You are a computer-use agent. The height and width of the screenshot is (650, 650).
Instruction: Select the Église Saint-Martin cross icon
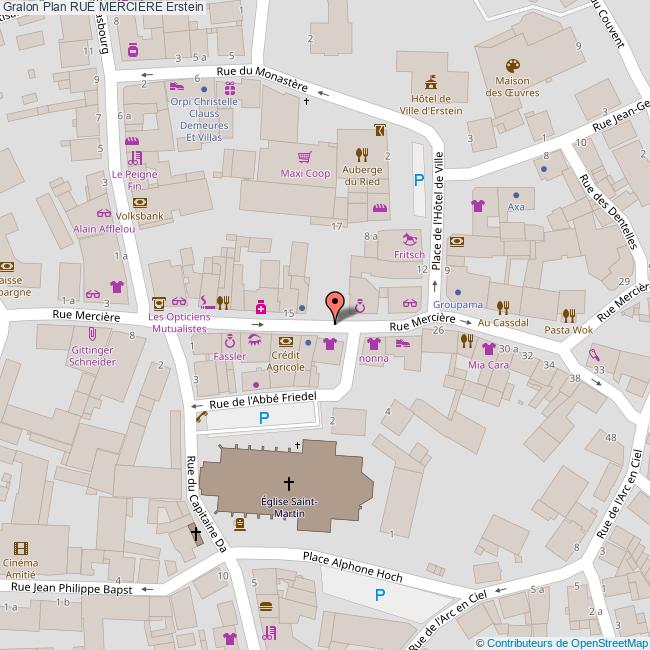[290, 481]
